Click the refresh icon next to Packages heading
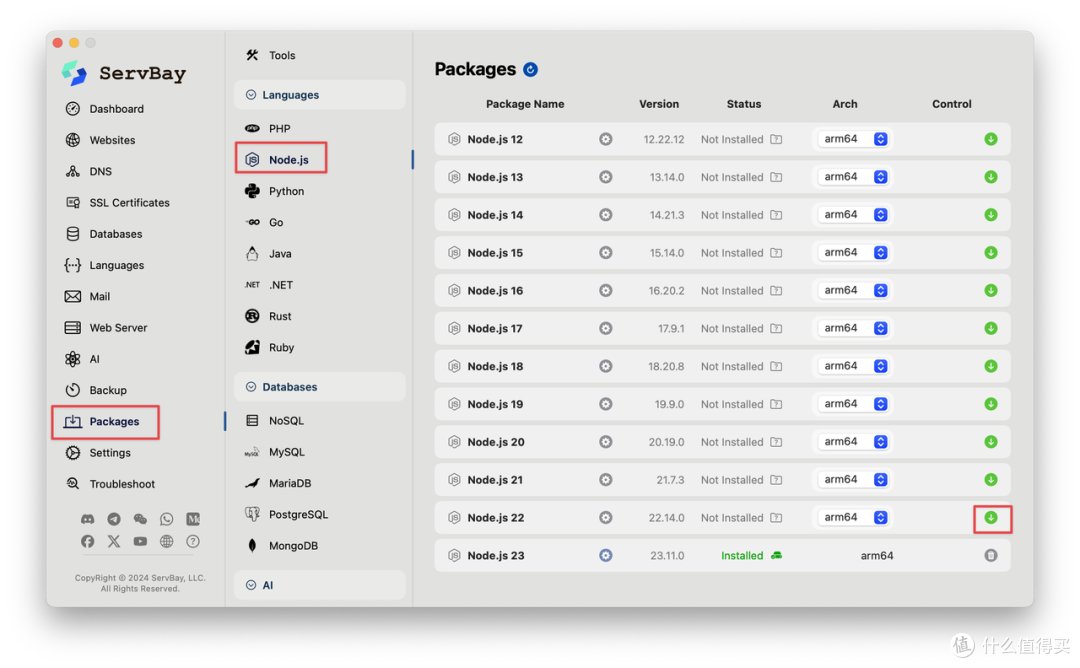This screenshot has height=668, width=1080. pos(531,70)
